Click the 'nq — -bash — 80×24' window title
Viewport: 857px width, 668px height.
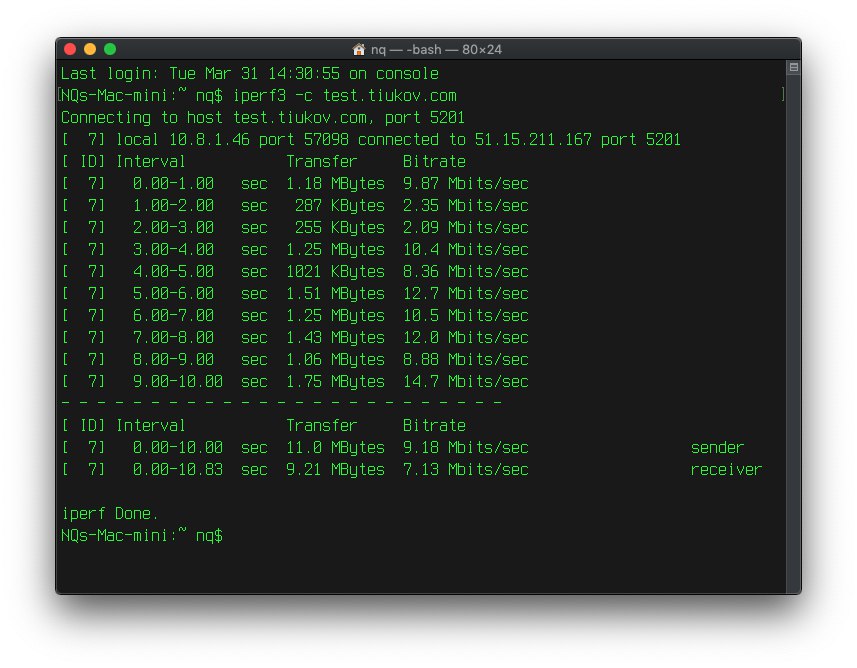coord(436,50)
